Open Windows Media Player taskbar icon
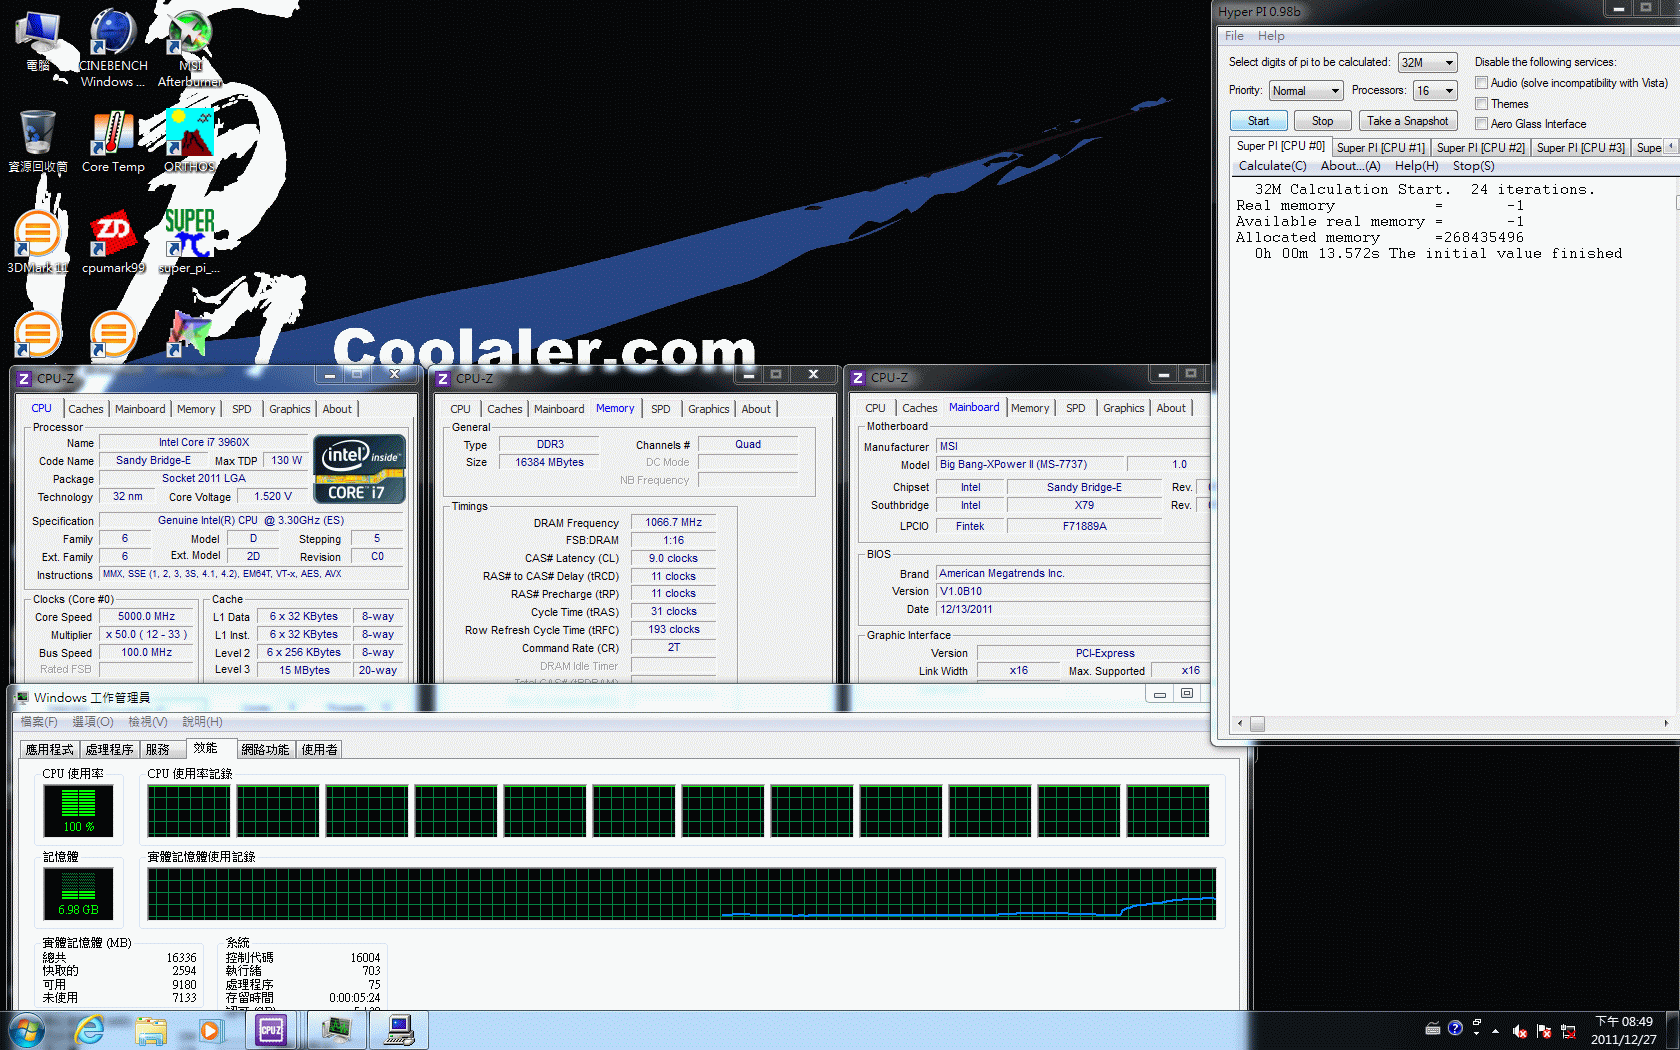 pos(209,1030)
